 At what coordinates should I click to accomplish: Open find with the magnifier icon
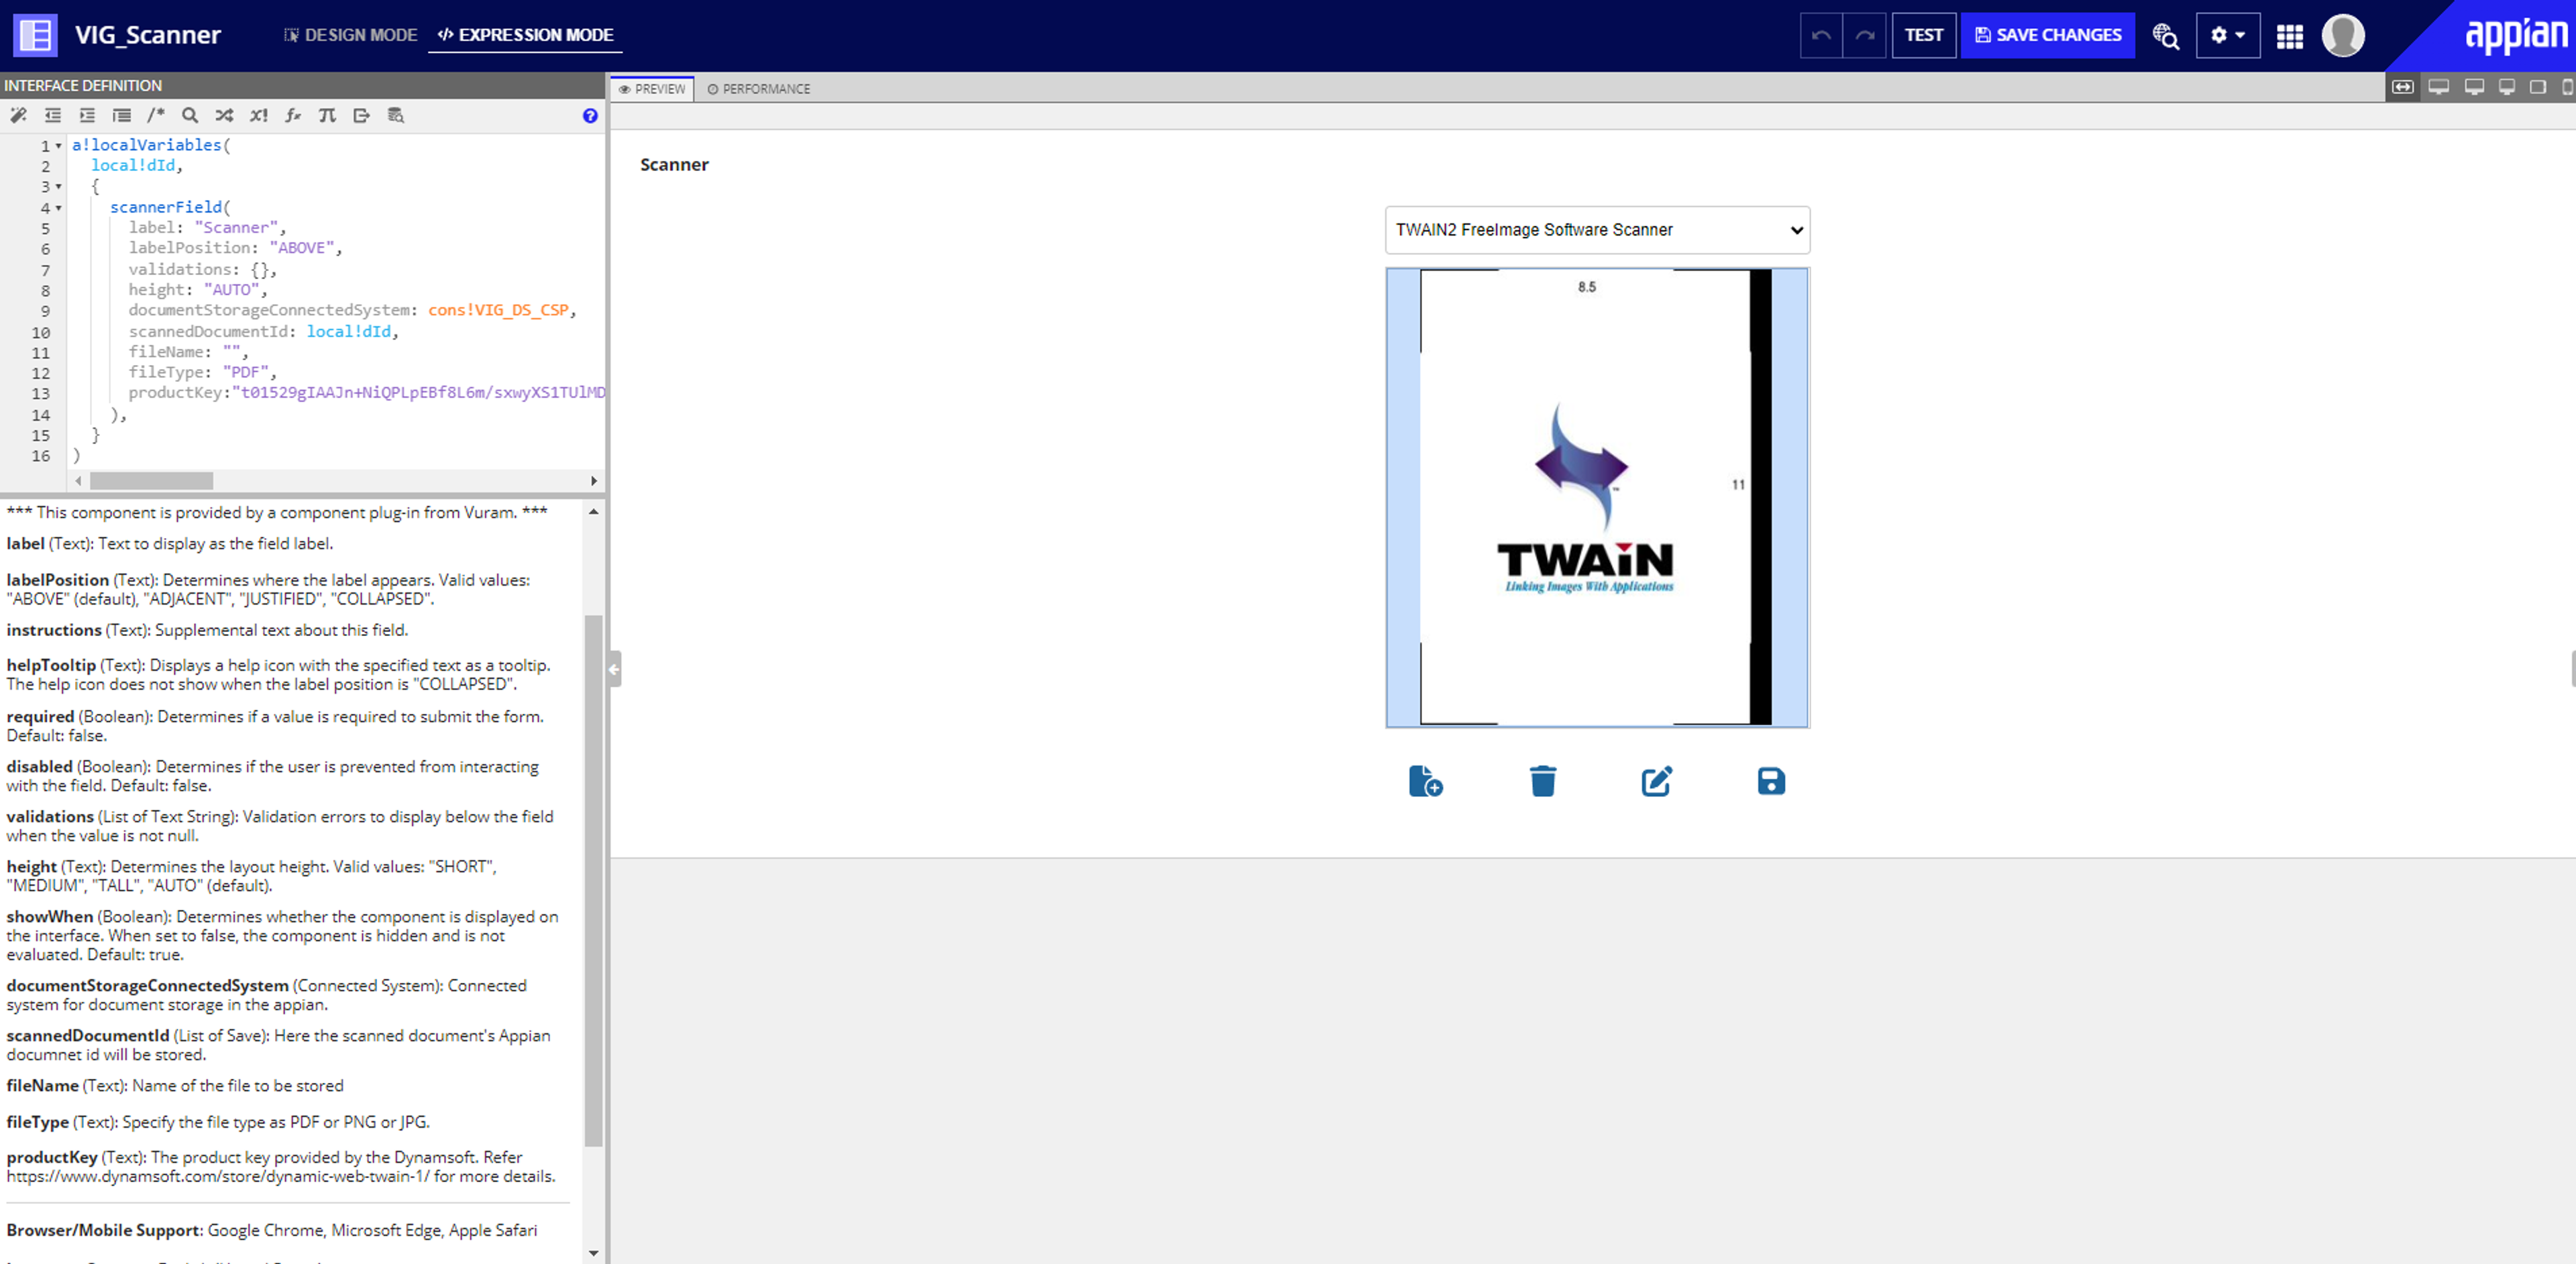(x=190, y=116)
